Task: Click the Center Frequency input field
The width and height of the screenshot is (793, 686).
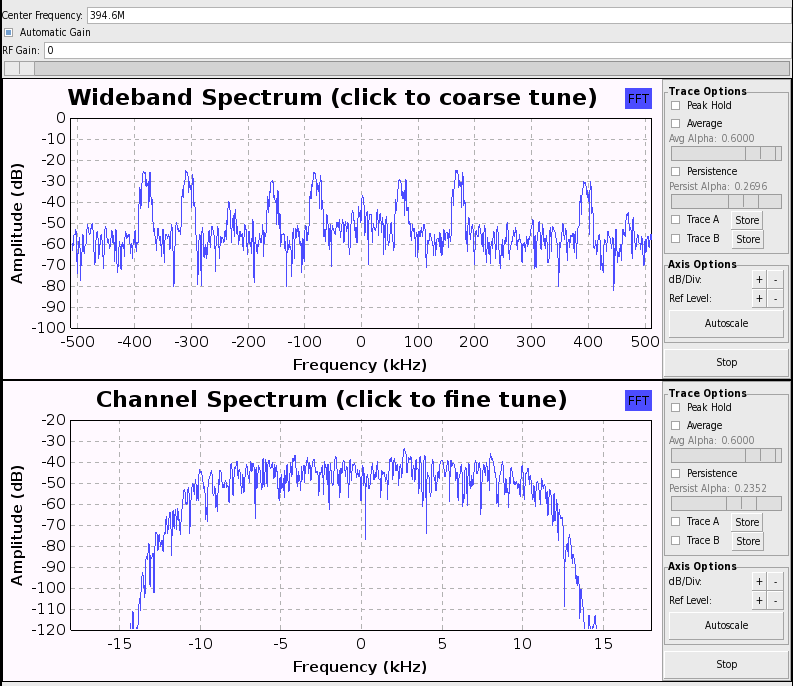Action: [x=439, y=15]
